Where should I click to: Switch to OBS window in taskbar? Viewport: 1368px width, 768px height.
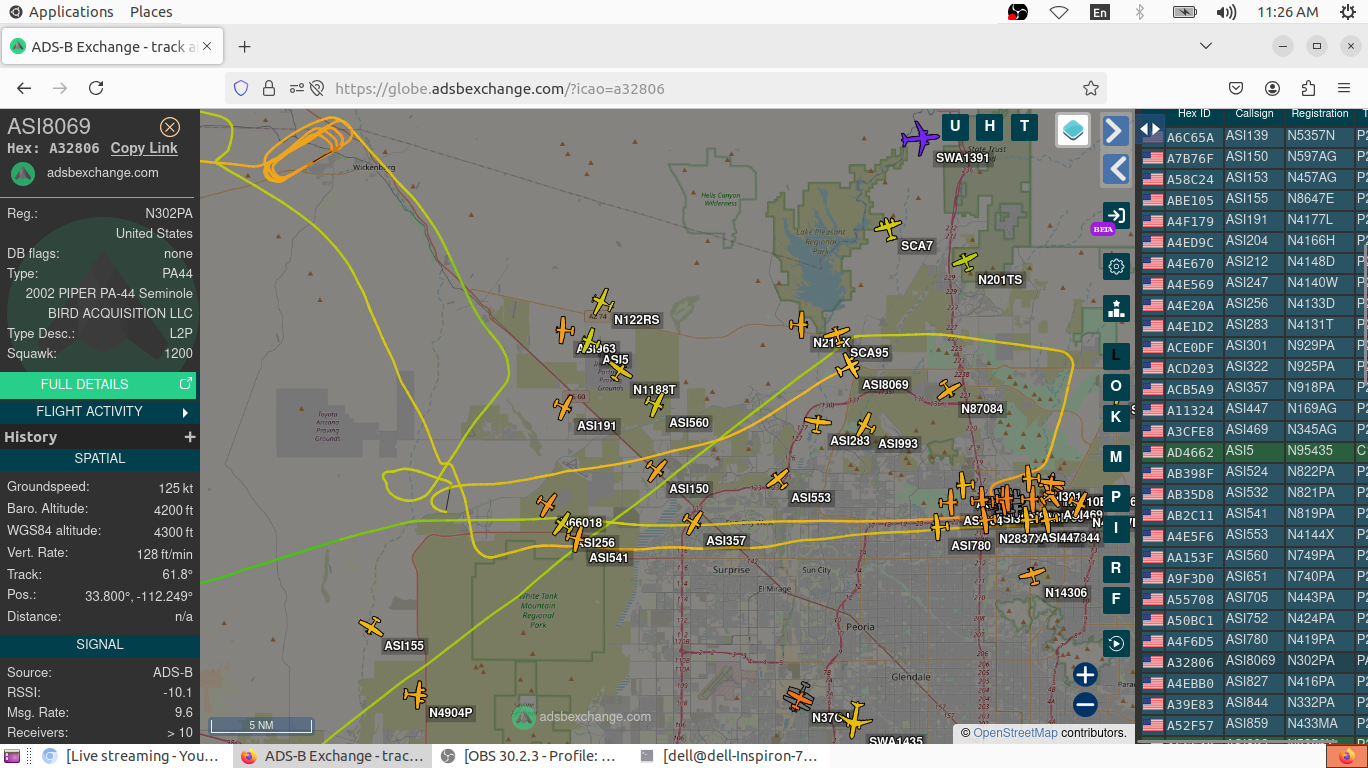[532, 756]
